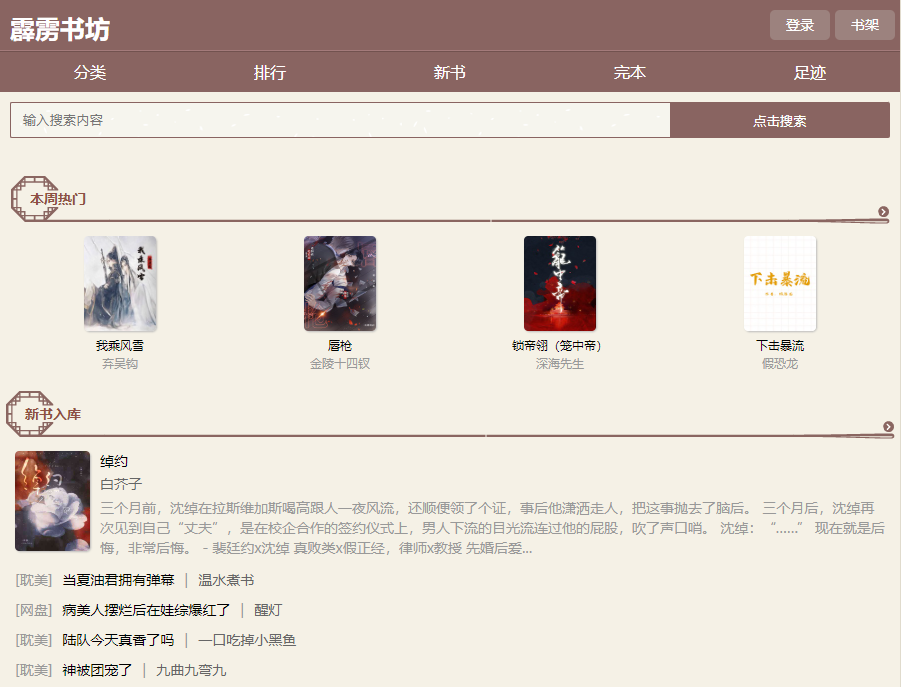The width and height of the screenshot is (901, 687).
Task: Open the 书架 bookshelf button
Action: 865,25
